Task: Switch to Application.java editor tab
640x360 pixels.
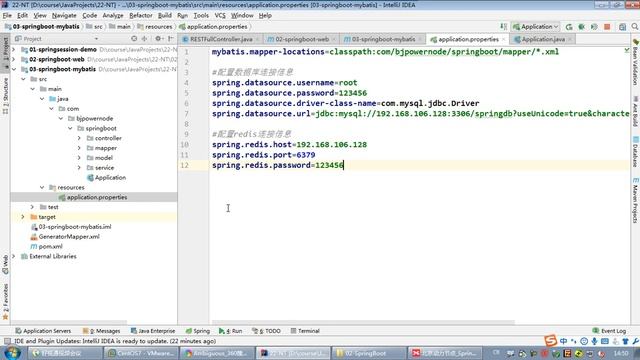Action: (x=543, y=39)
